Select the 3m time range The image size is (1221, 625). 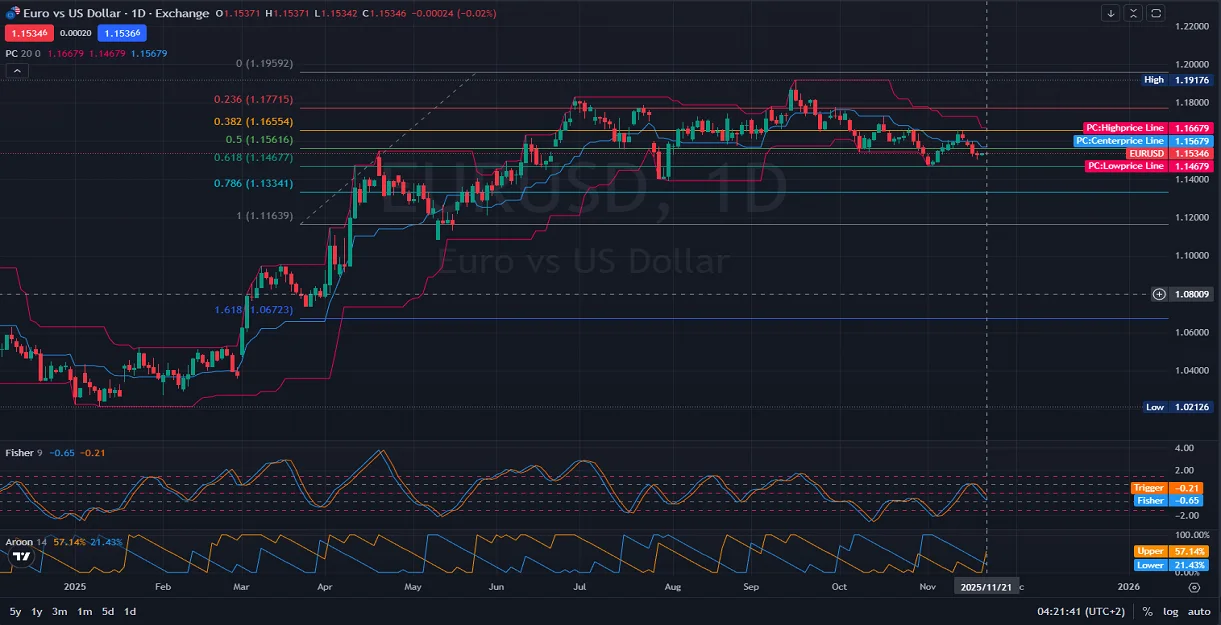60,611
